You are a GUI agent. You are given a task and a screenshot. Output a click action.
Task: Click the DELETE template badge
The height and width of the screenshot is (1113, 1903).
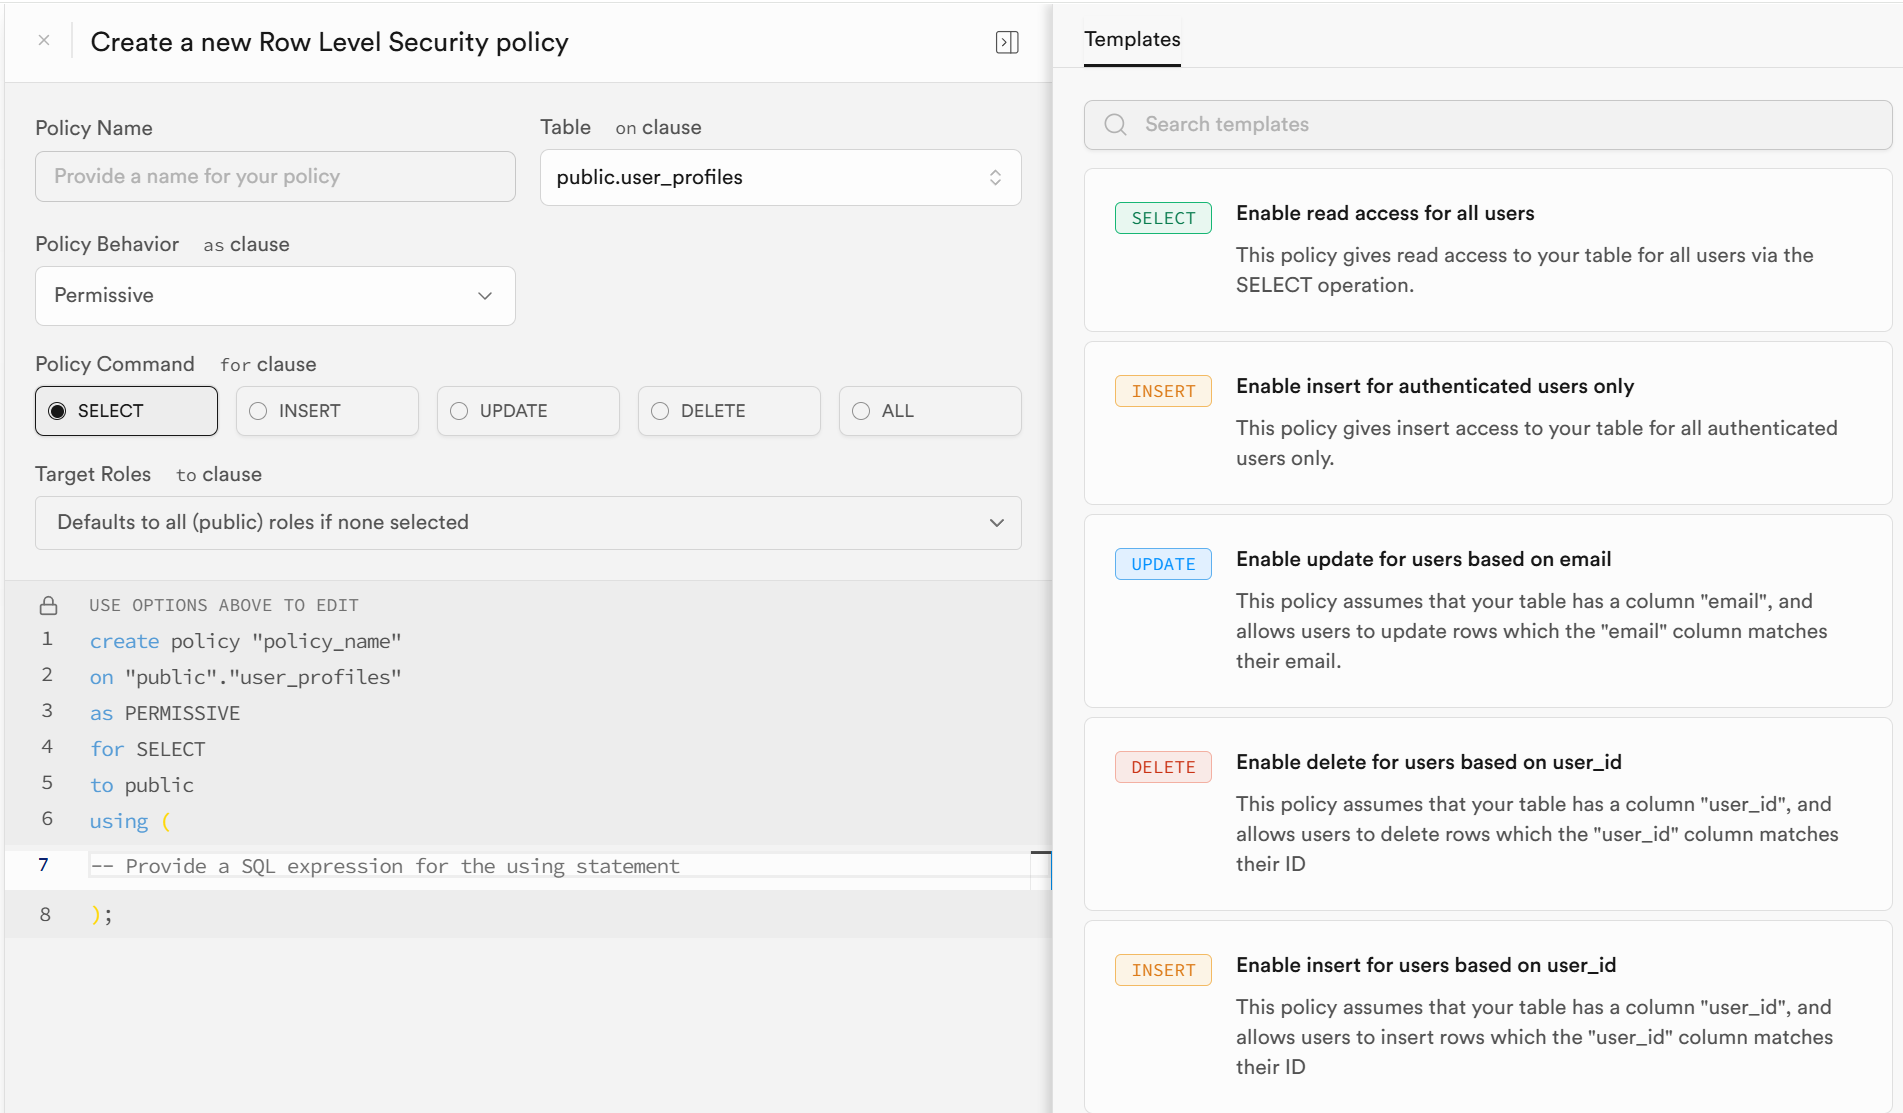coord(1163,767)
